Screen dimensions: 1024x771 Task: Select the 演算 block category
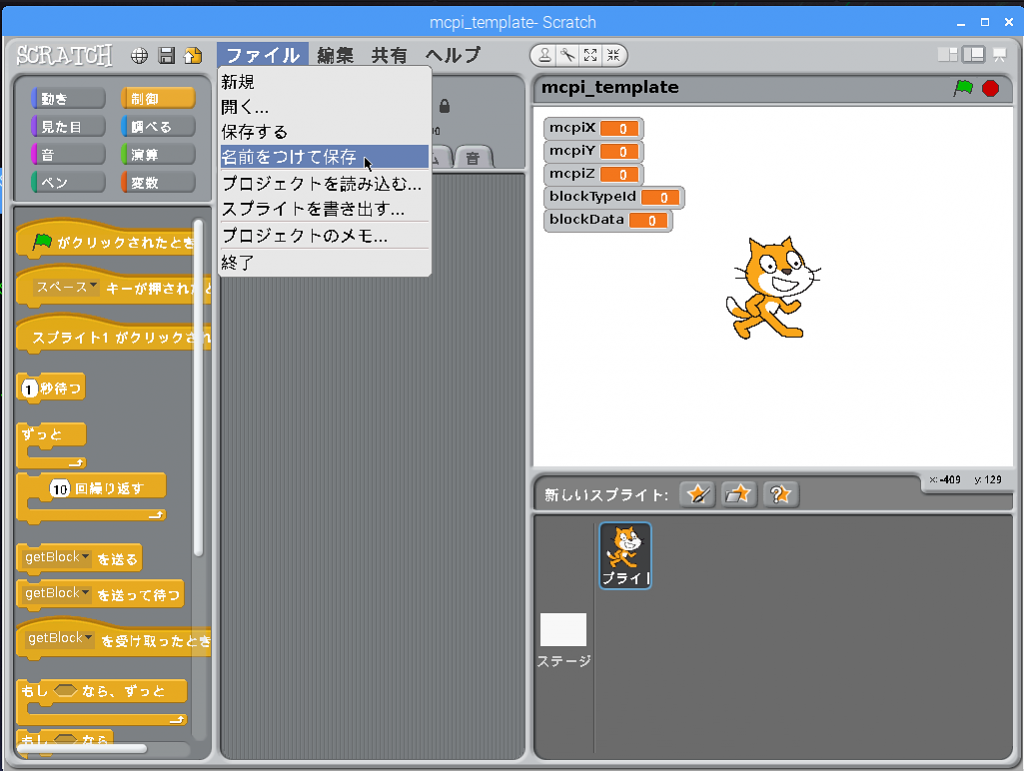(x=158, y=155)
